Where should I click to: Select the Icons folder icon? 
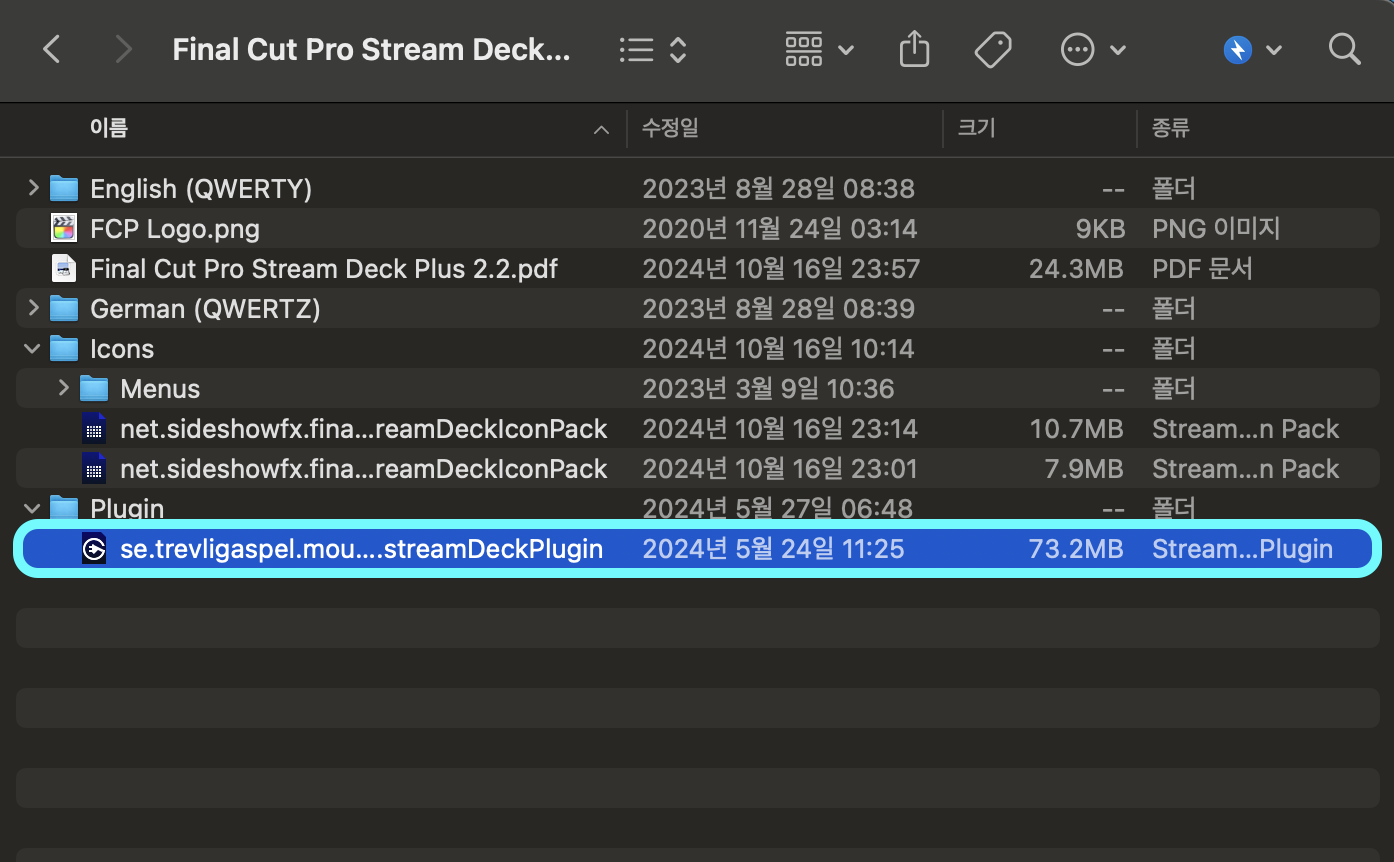click(64, 348)
